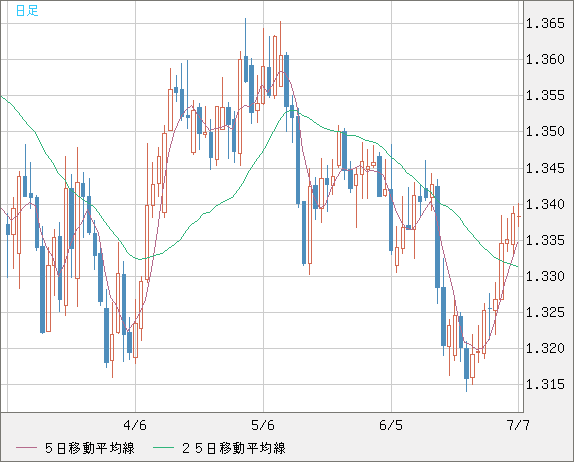Select the 1.330 price axis label
The width and height of the screenshot is (574, 462).
coord(545,276)
